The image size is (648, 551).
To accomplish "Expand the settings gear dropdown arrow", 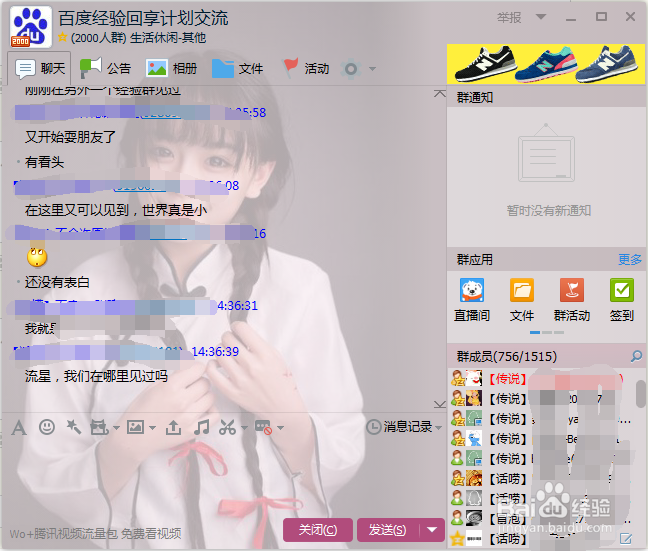I will point(372,69).
